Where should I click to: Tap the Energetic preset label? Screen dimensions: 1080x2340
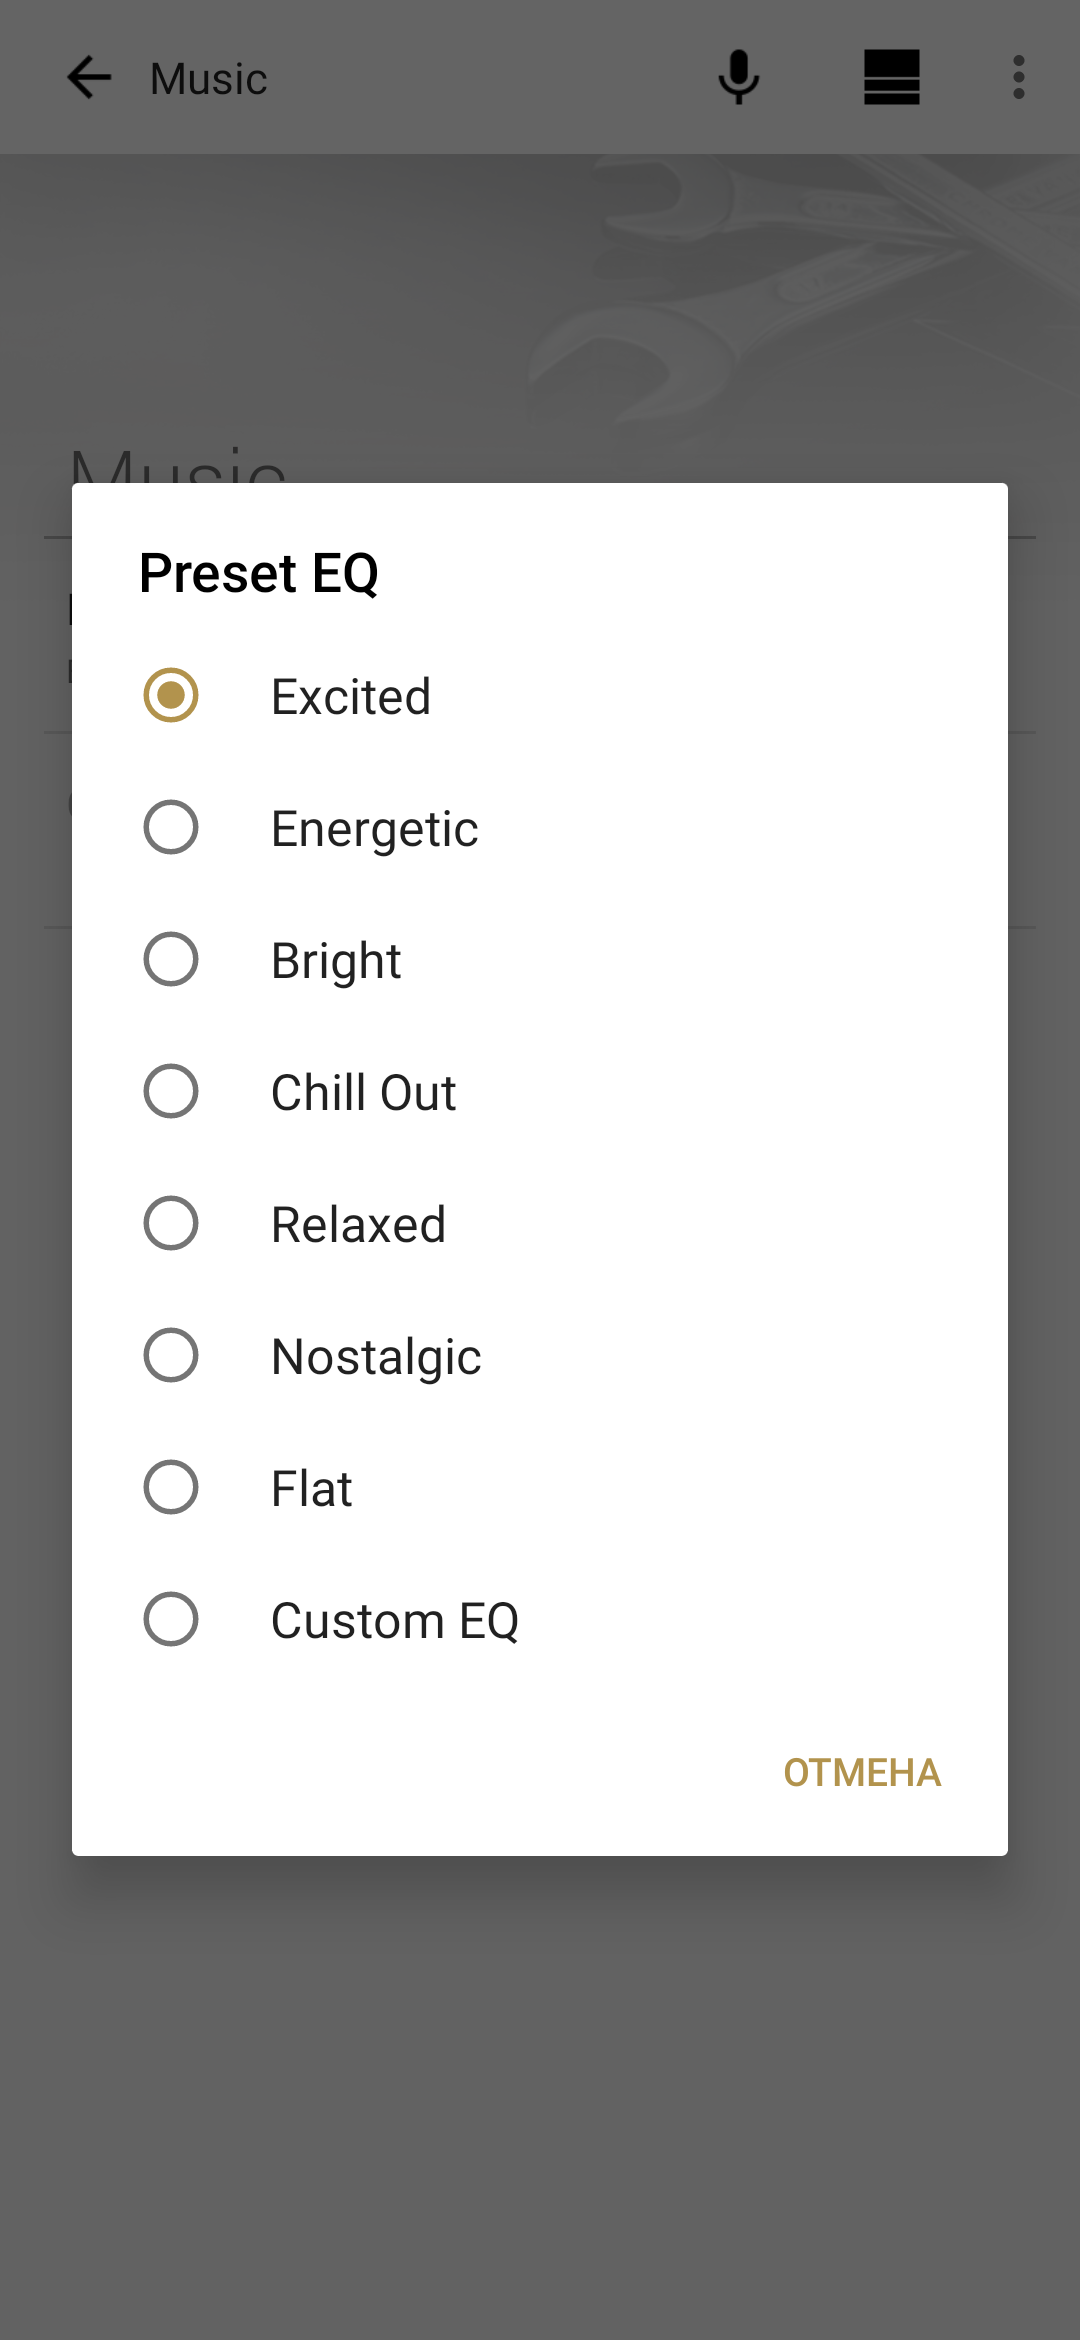coord(375,829)
